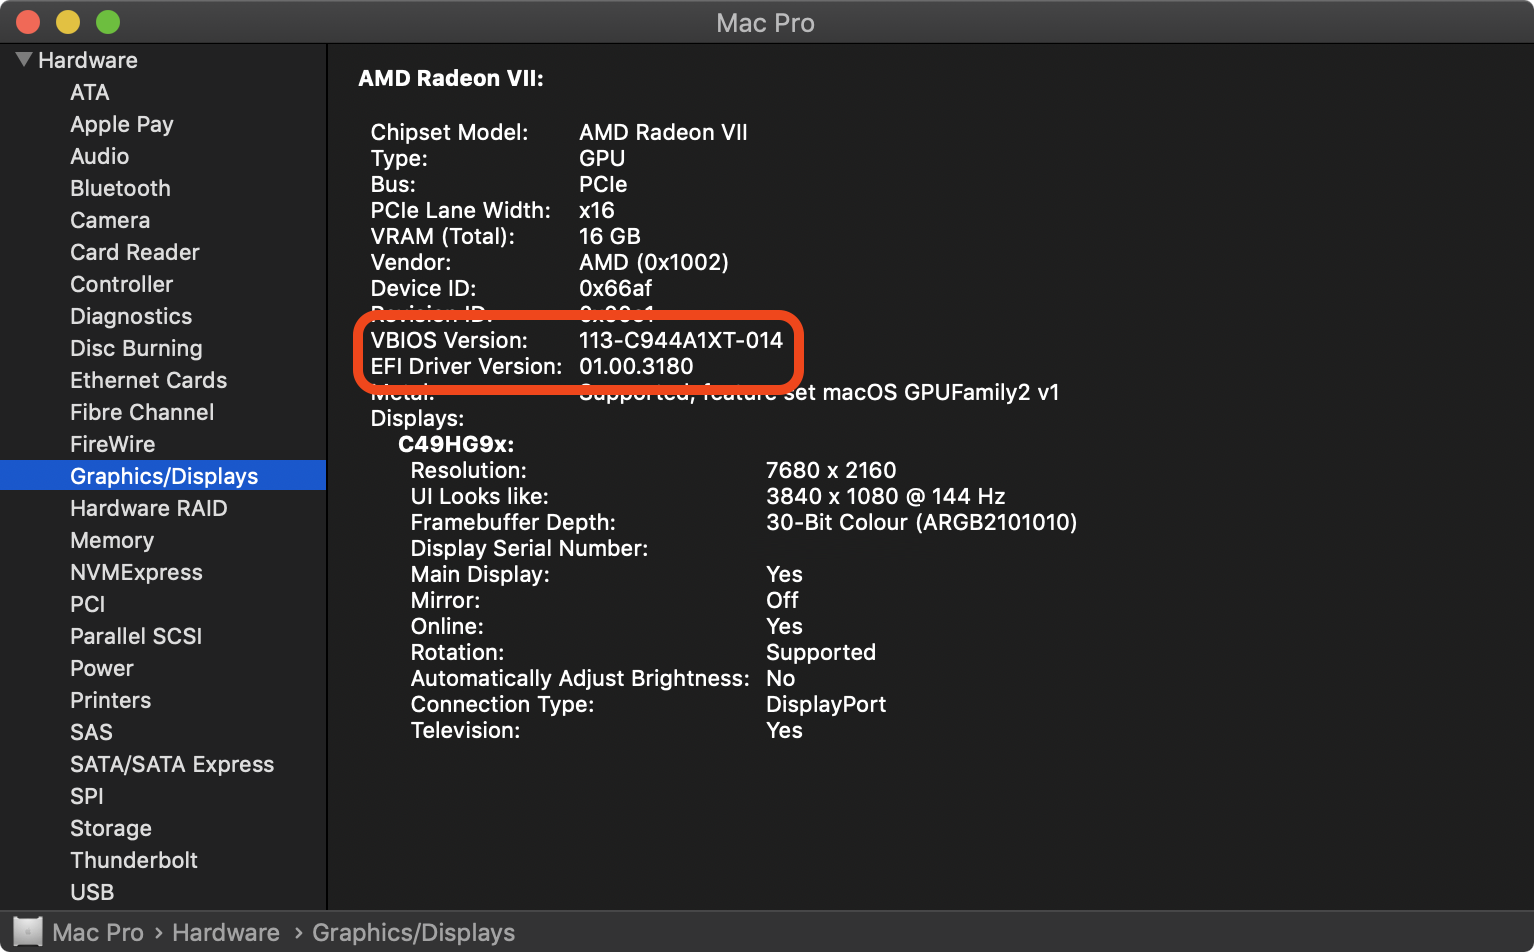Viewport: 1534px width, 952px height.
Task: Collapse the Hardware disclosure triangle
Action: [x=24, y=60]
